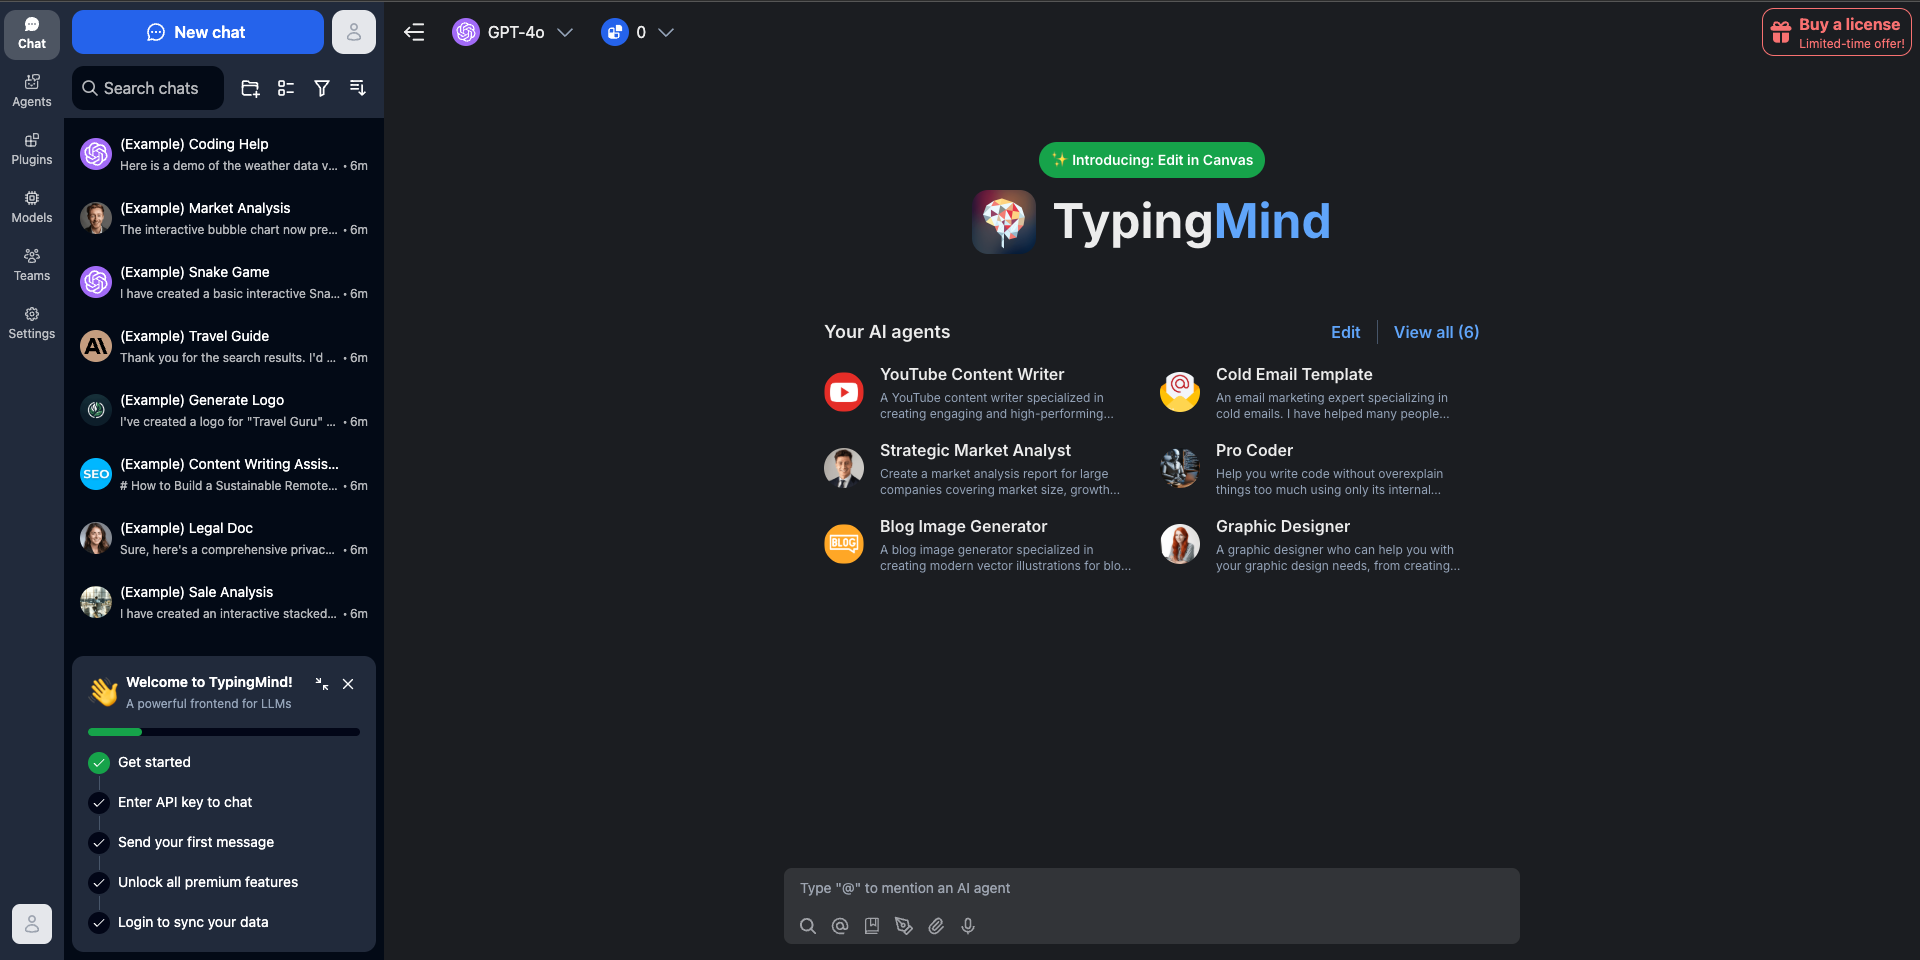
Task: Open the Teams section
Action: coord(32,265)
